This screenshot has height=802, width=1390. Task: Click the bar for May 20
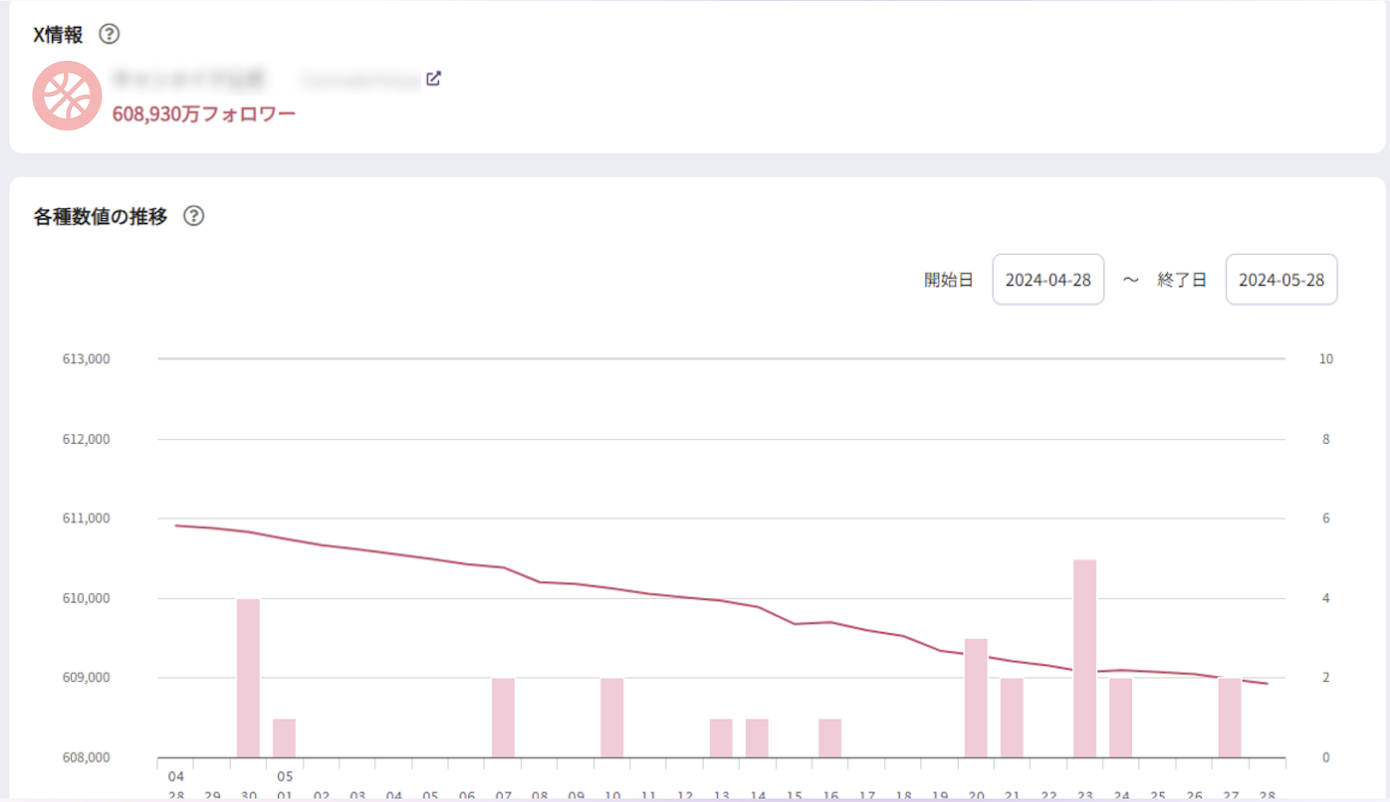976,698
